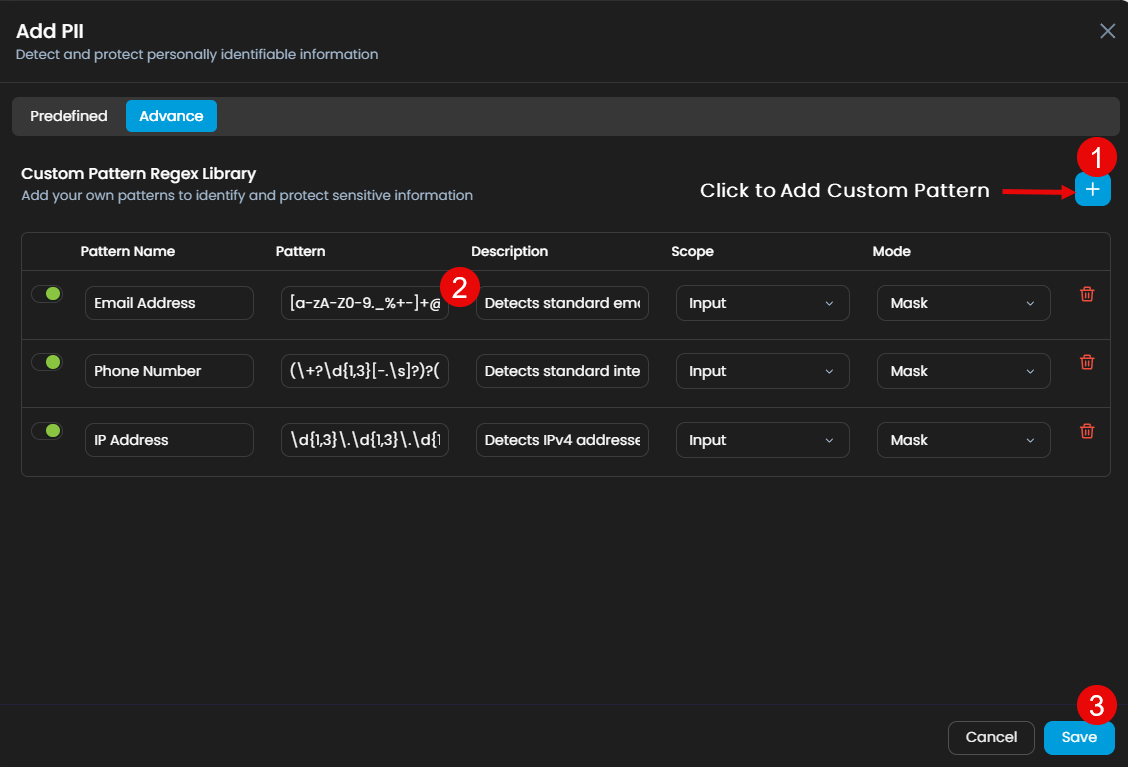The height and width of the screenshot is (767, 1128).
Task: Disable the Phone Number pattern switch
Action: 47,362
